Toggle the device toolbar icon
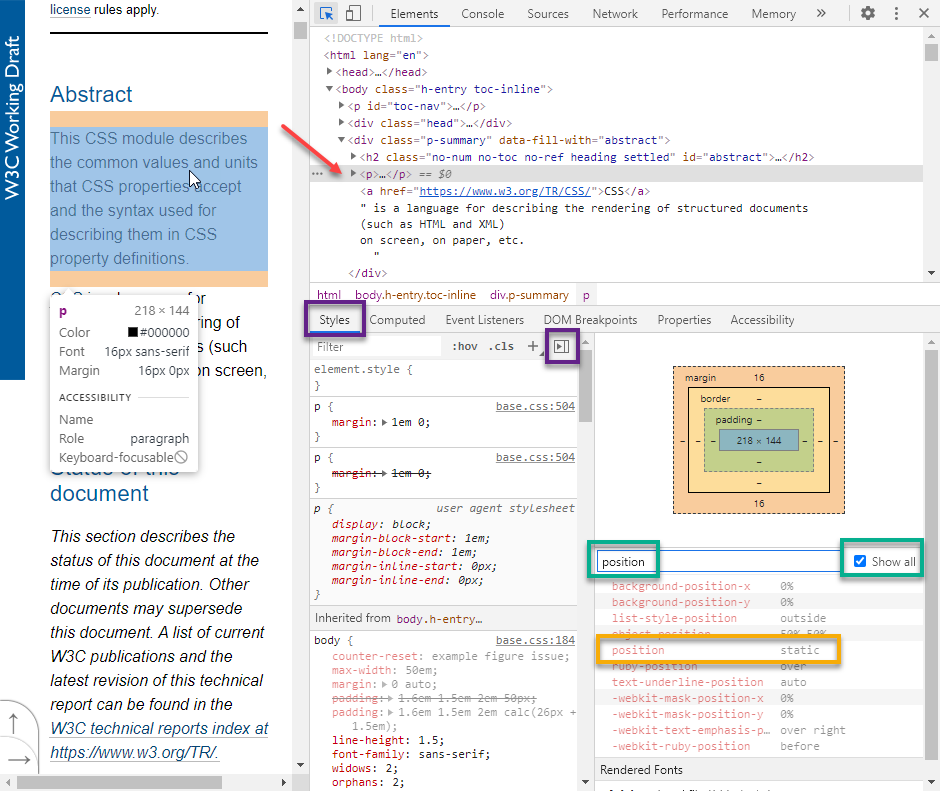 tap(353, 13)
